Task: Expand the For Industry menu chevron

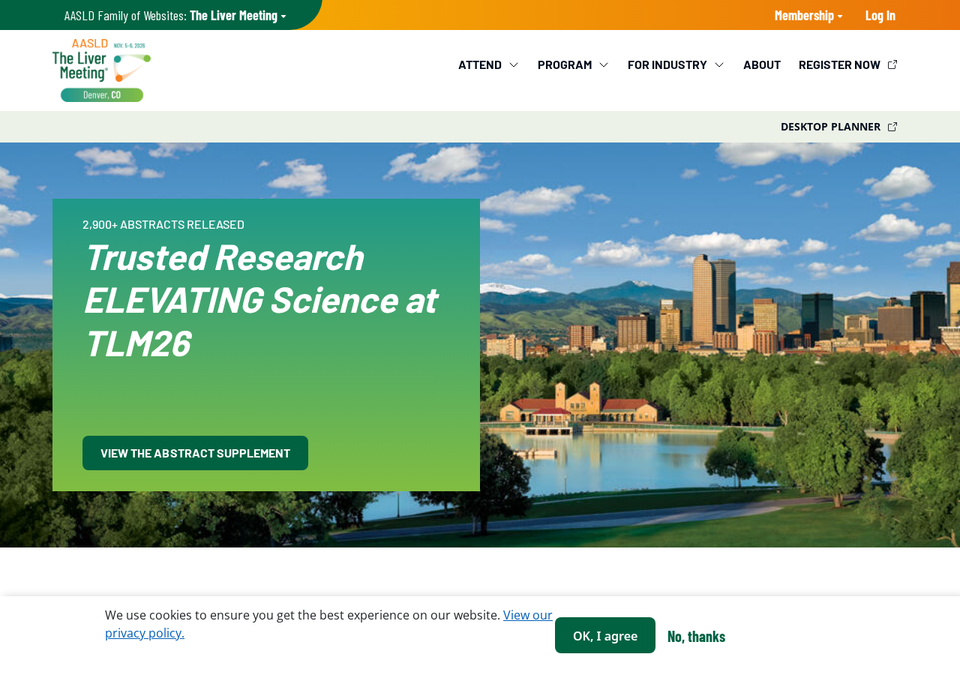Action: click(719, 65)
